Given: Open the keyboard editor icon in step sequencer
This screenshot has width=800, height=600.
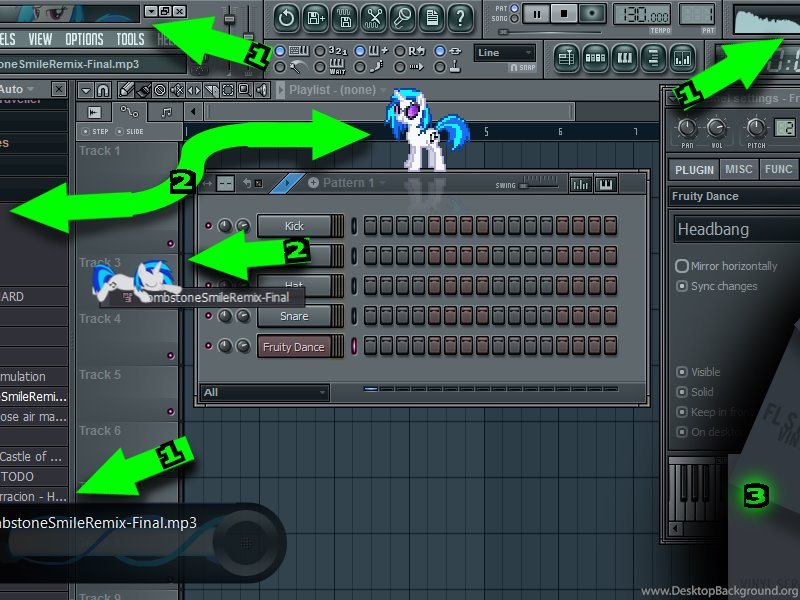Looking at the screenshot, I should [606, 184].
